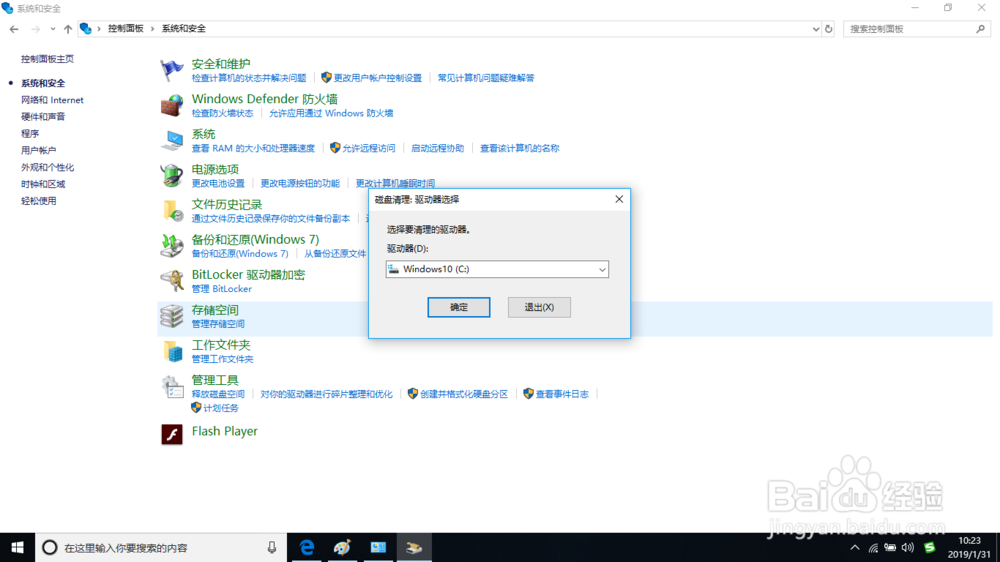Go up one level in address bar
The height and width of the screenshot is (562, 1000).
68,29
